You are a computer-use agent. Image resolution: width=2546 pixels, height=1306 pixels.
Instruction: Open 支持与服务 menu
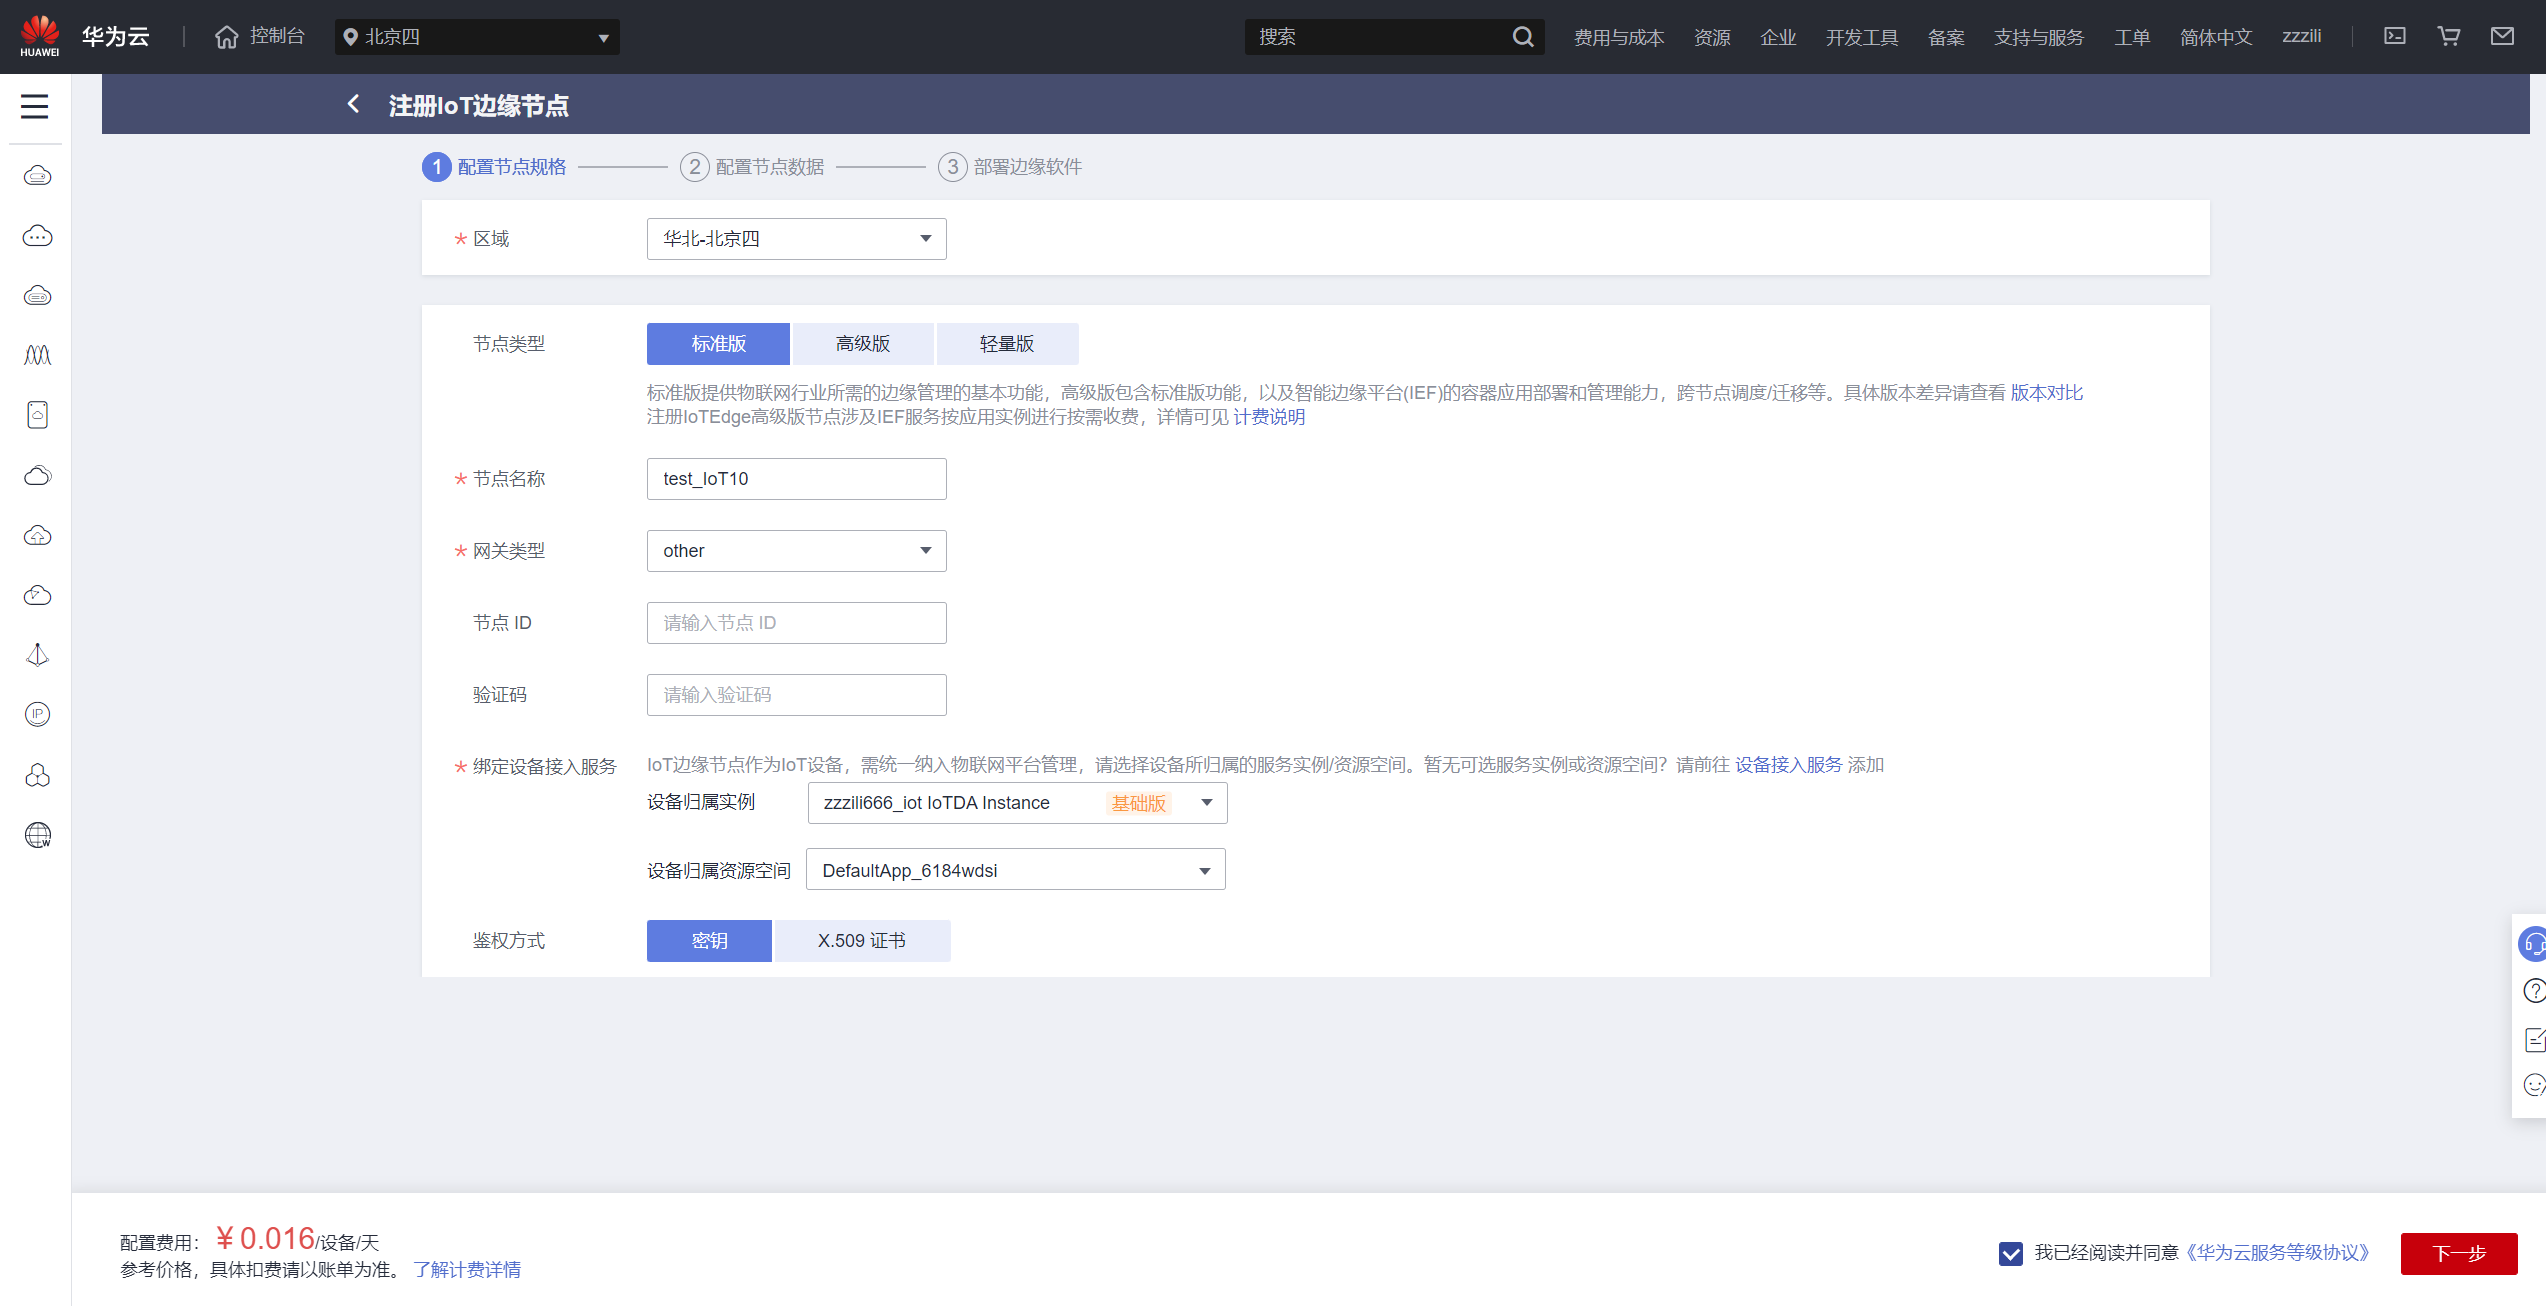tap(2038, 37)
